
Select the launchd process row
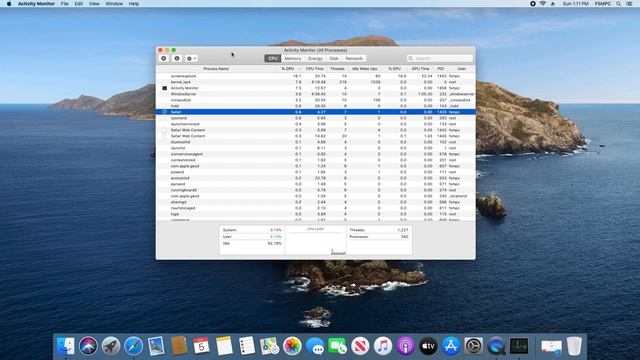[316, 148]
